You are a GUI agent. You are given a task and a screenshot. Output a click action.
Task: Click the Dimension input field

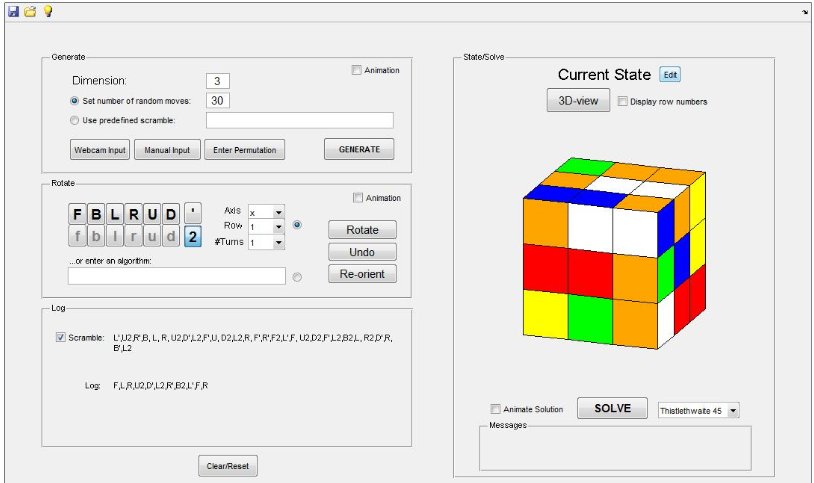[218, 81]
